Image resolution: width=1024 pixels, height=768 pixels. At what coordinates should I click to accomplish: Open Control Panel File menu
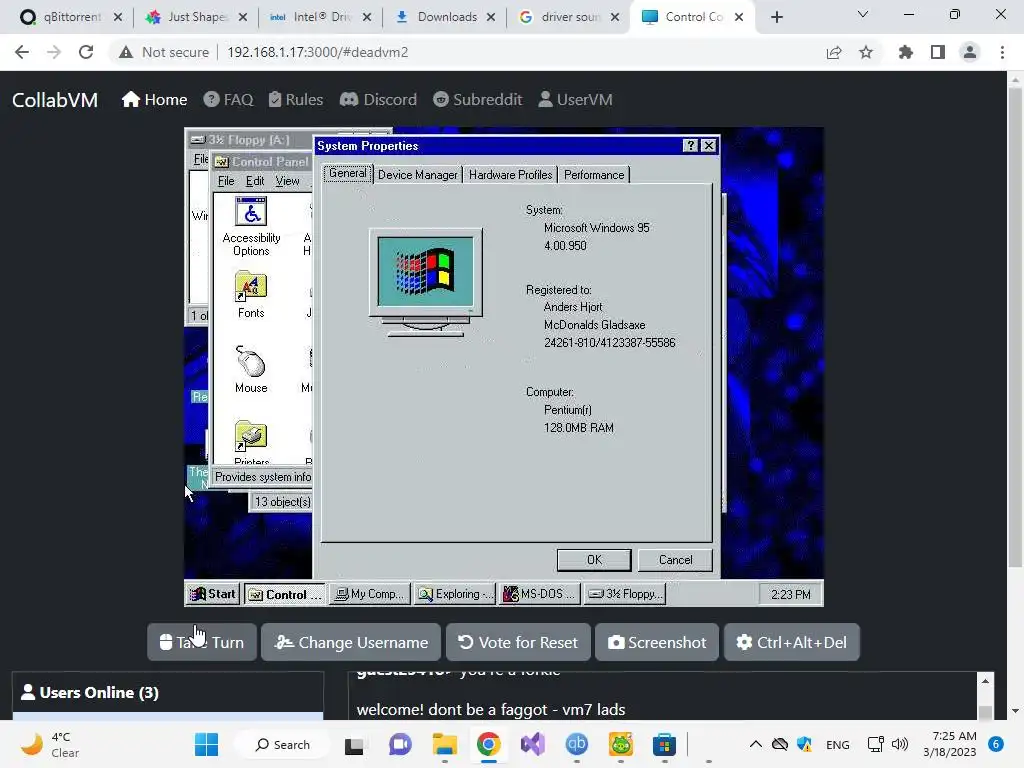tap(226, 181)
